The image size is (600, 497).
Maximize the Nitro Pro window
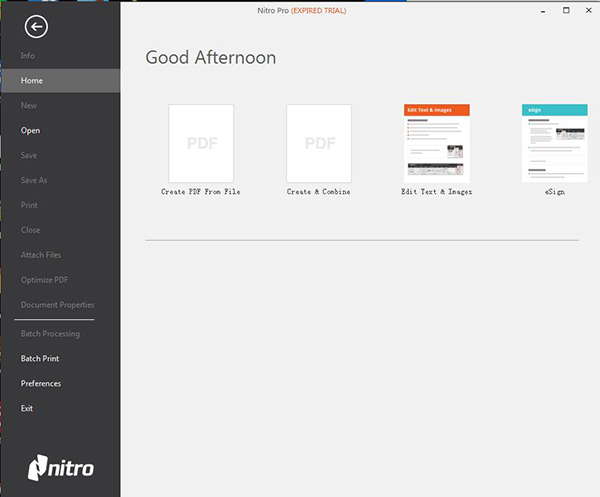pos(566,10)
